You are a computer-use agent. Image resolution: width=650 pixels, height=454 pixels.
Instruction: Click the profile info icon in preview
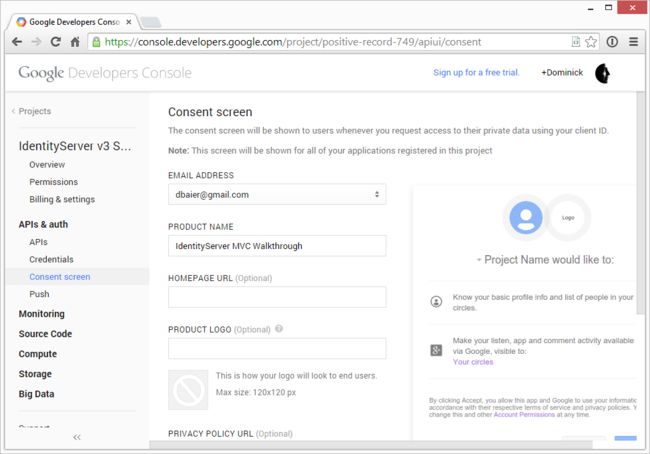coord(436,301)
